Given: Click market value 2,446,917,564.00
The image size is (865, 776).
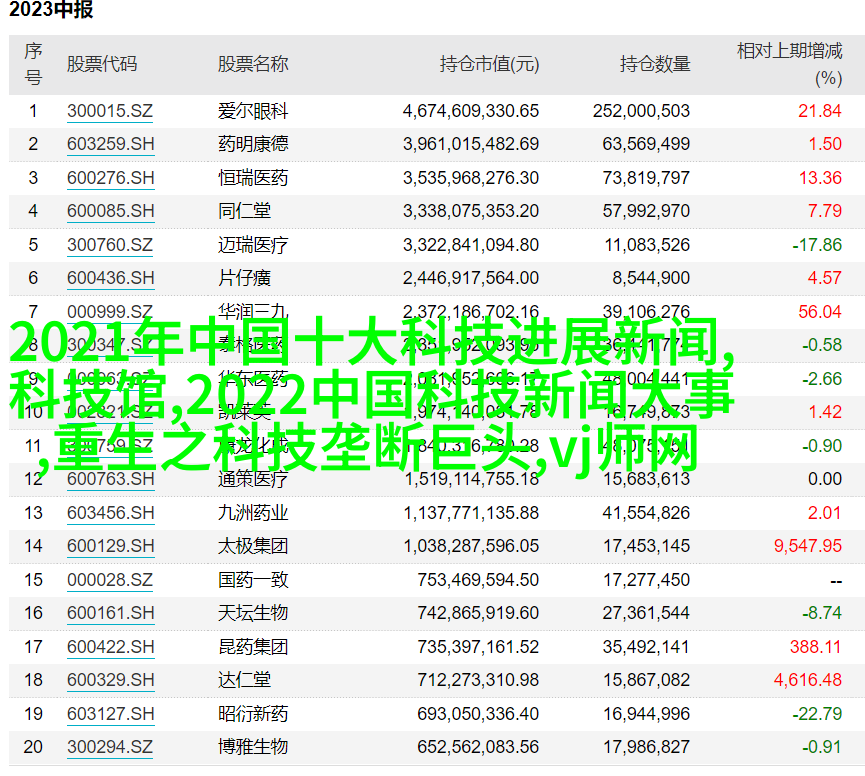Looking at the screenshot, I should pos(471,277).
